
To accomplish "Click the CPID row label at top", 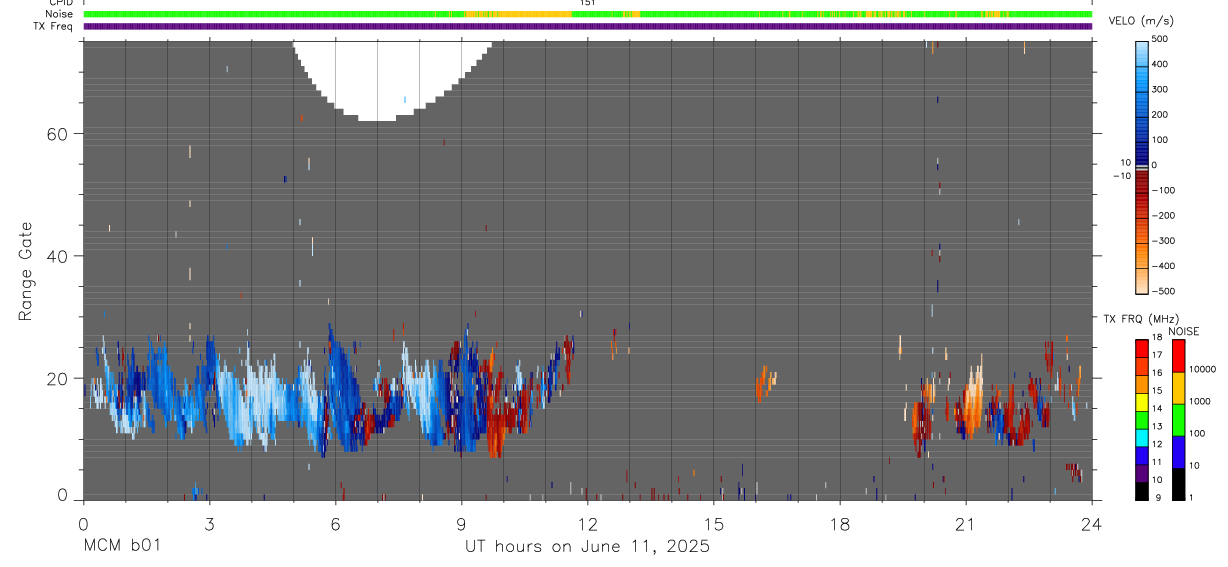I will point(61,3).
